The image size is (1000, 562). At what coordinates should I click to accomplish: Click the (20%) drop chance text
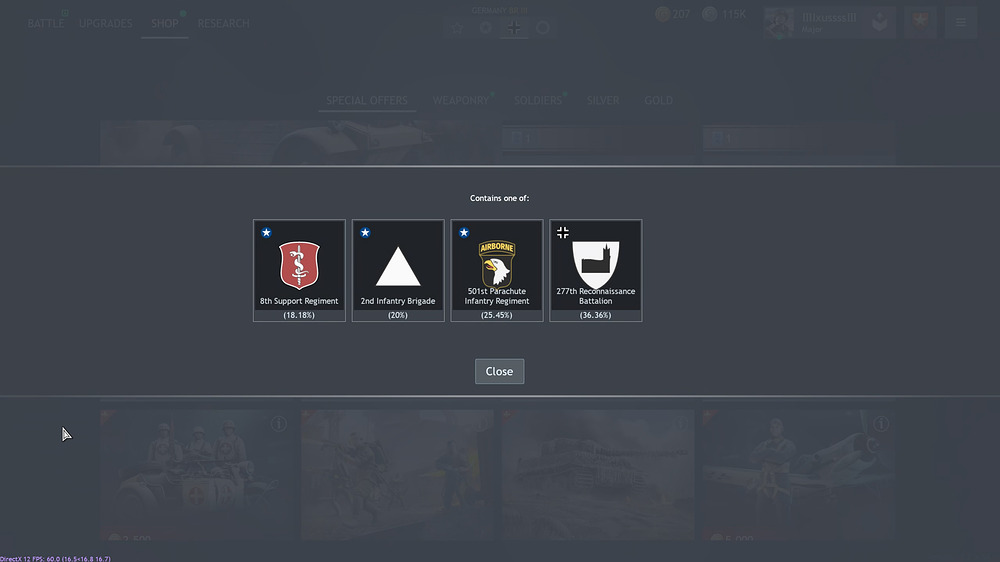point(398,315)
